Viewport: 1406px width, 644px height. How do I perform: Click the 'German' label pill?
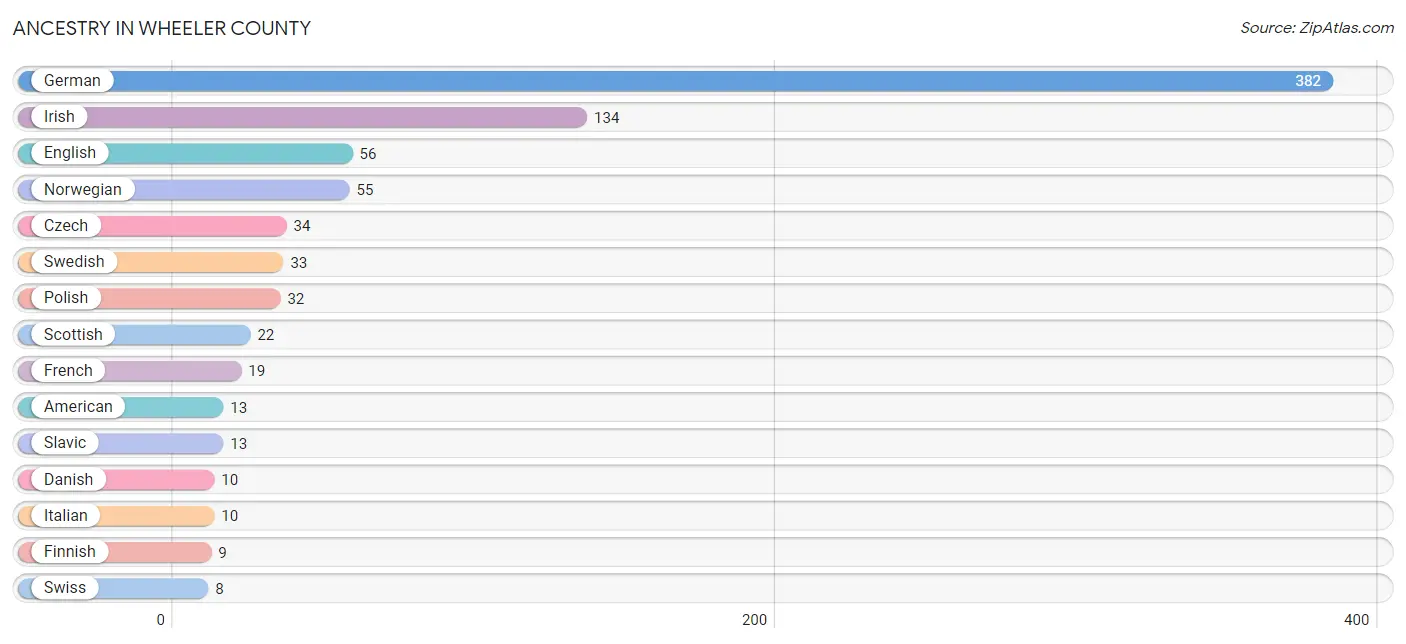pyautogui.click(x=72, y=81)
